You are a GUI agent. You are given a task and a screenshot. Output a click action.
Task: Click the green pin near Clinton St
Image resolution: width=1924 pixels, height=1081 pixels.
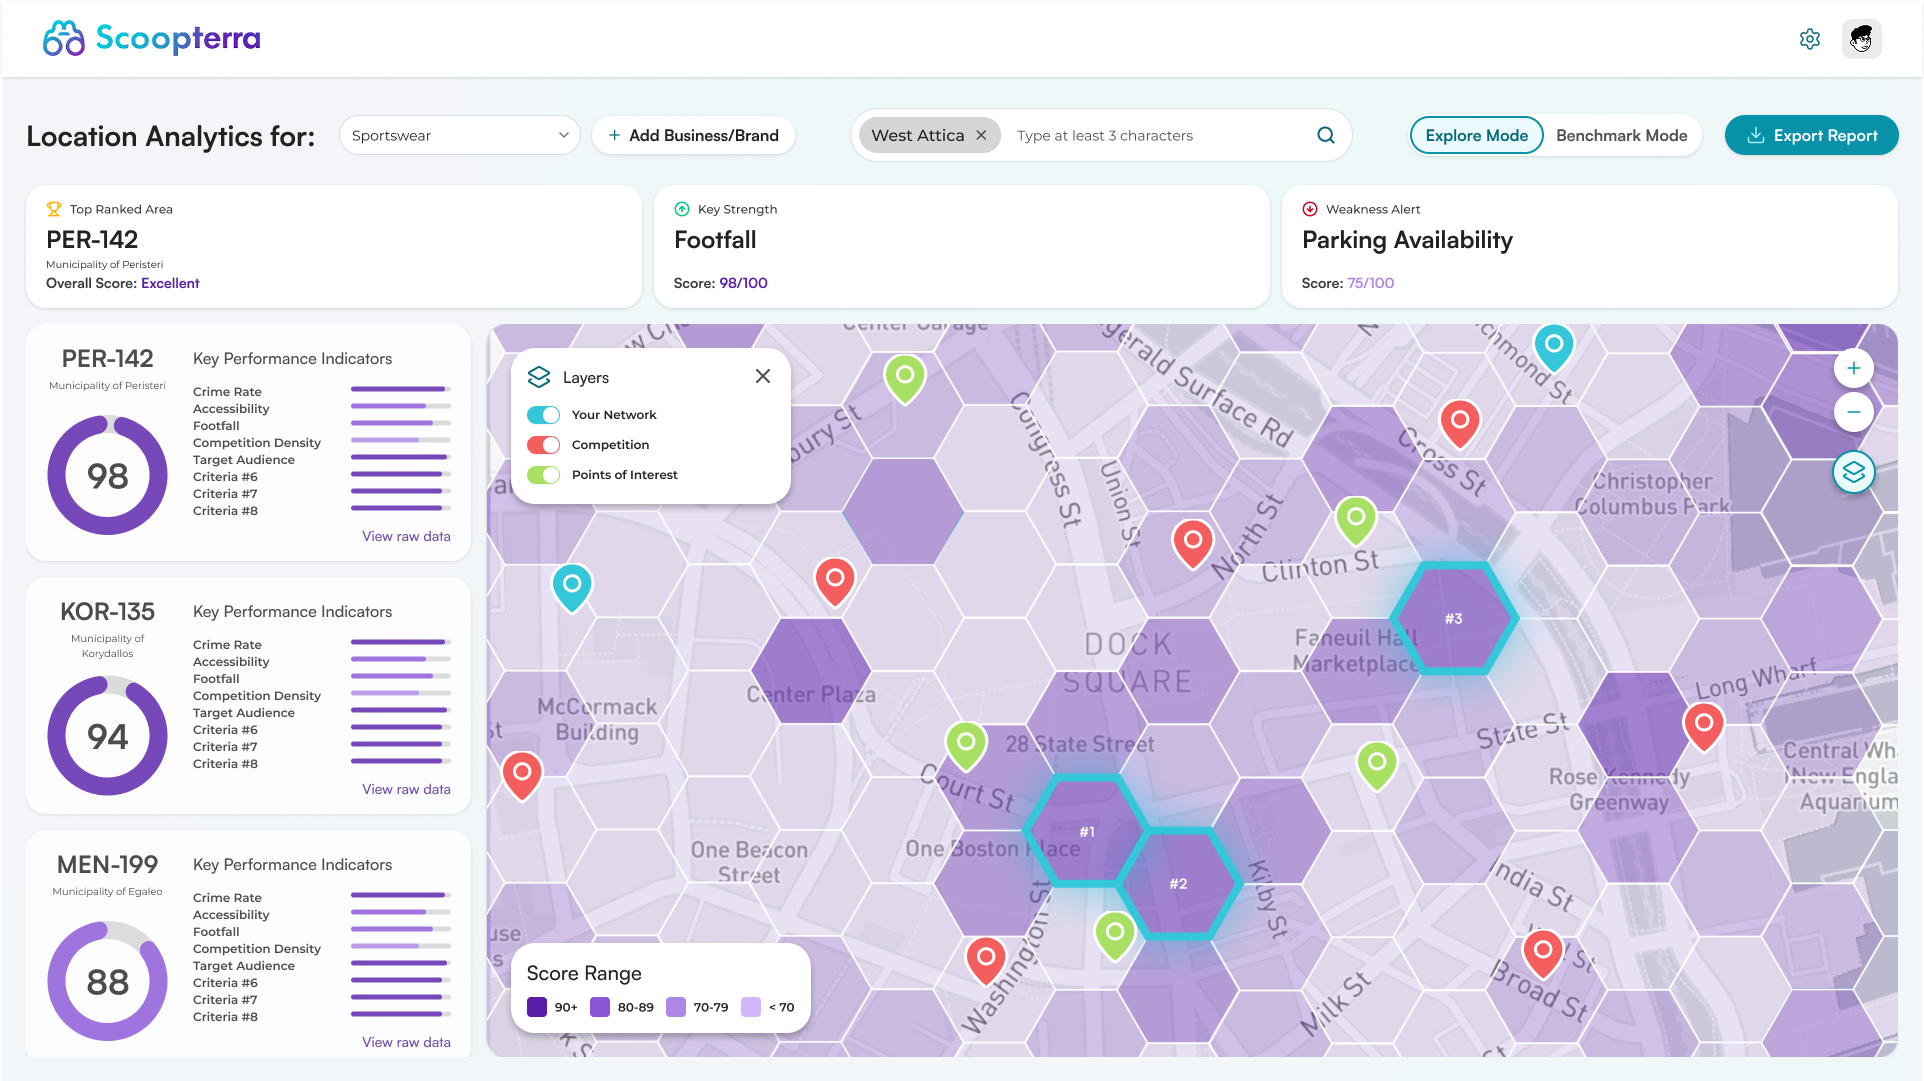[1356, 522]
